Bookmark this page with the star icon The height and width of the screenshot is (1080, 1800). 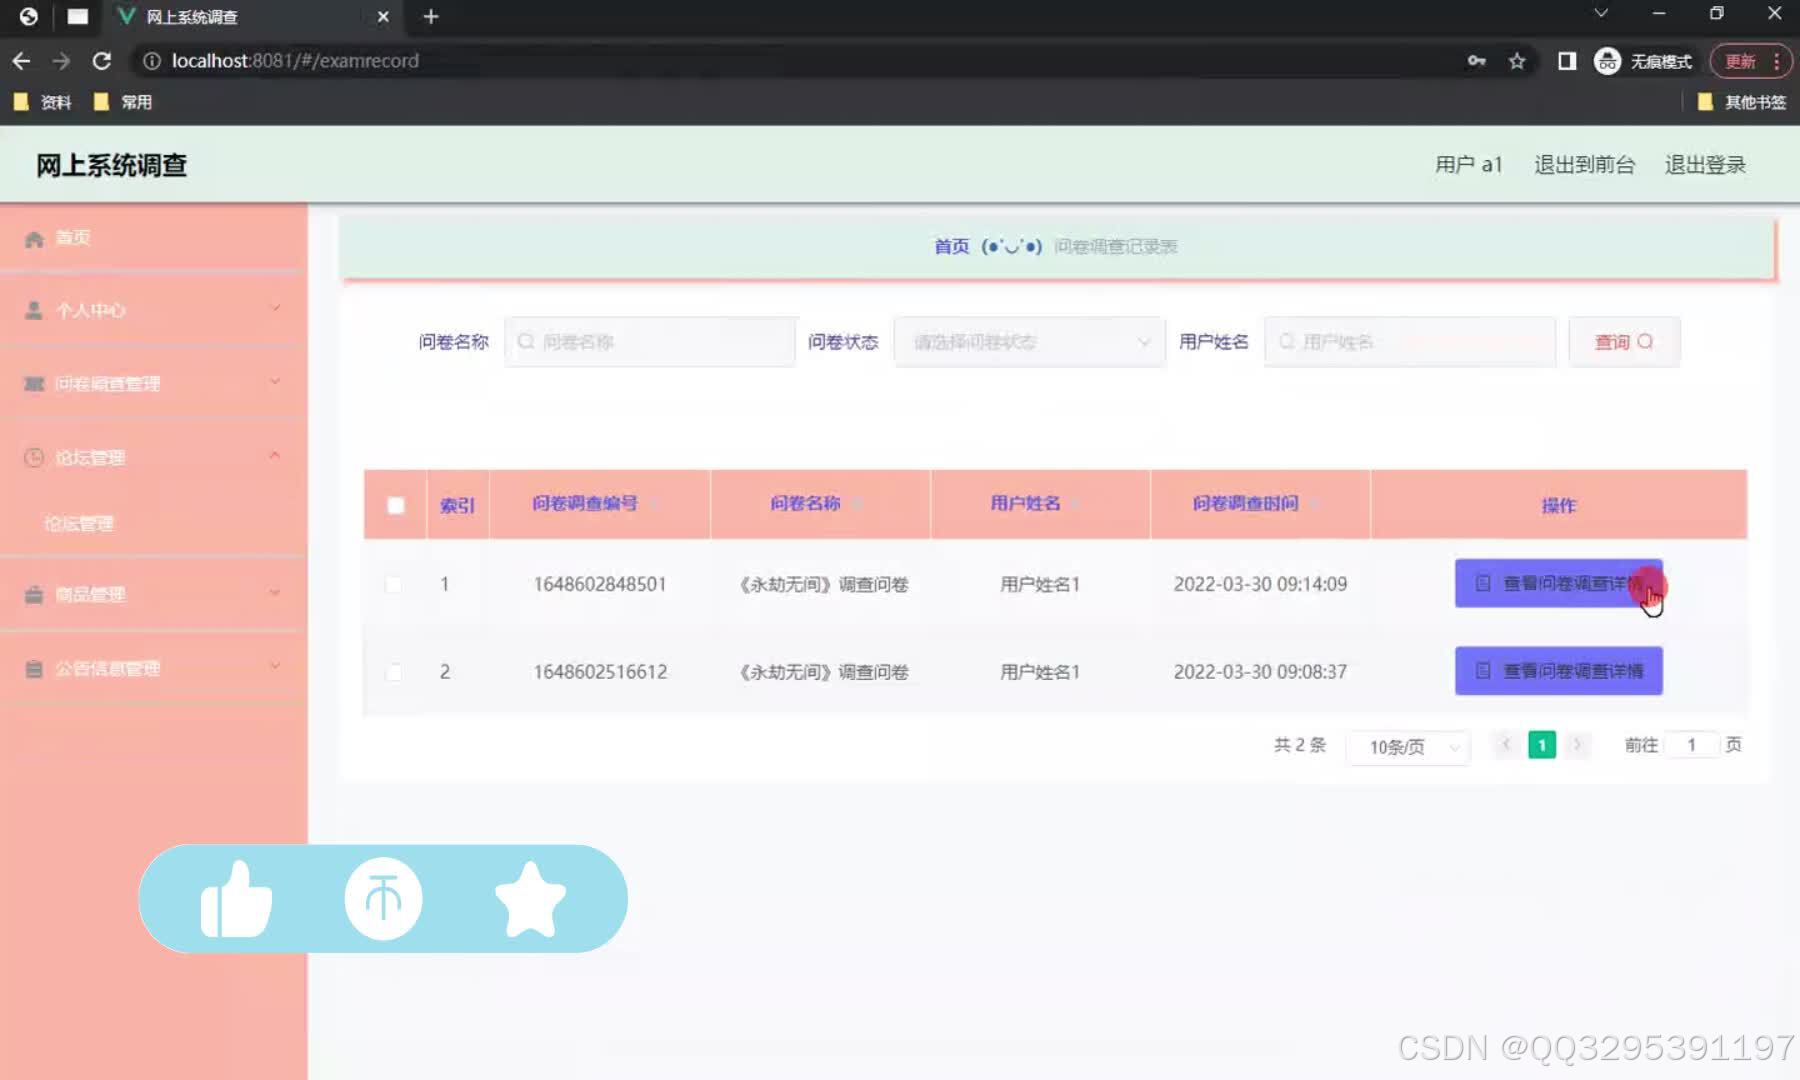[1517, 61]
